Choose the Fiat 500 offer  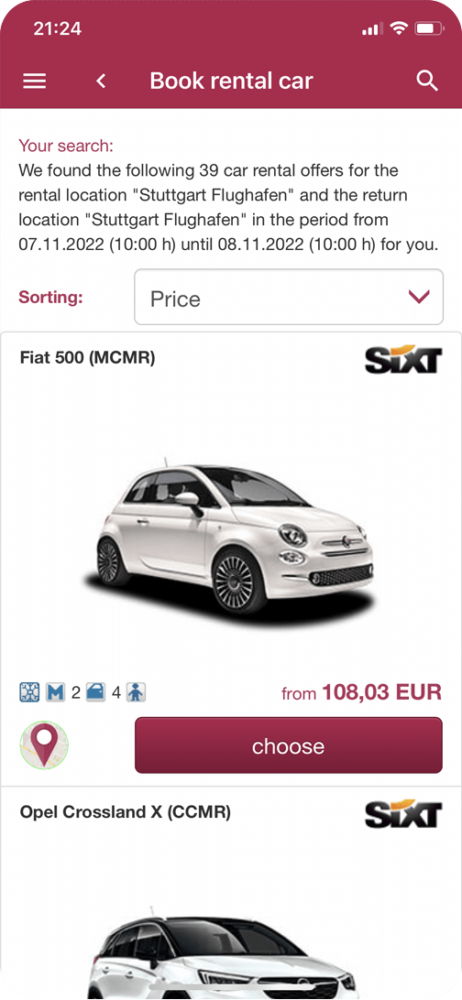[x=288, y=745]
